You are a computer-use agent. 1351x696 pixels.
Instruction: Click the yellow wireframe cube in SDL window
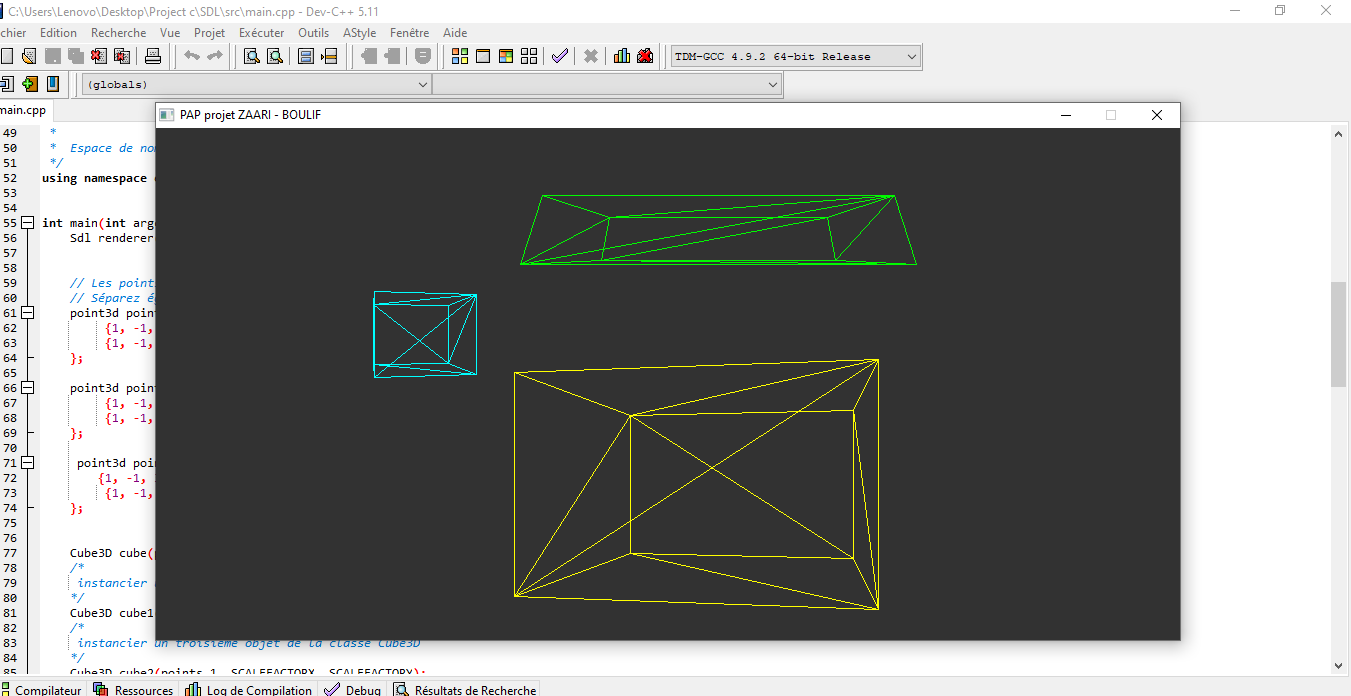[696, 484]
